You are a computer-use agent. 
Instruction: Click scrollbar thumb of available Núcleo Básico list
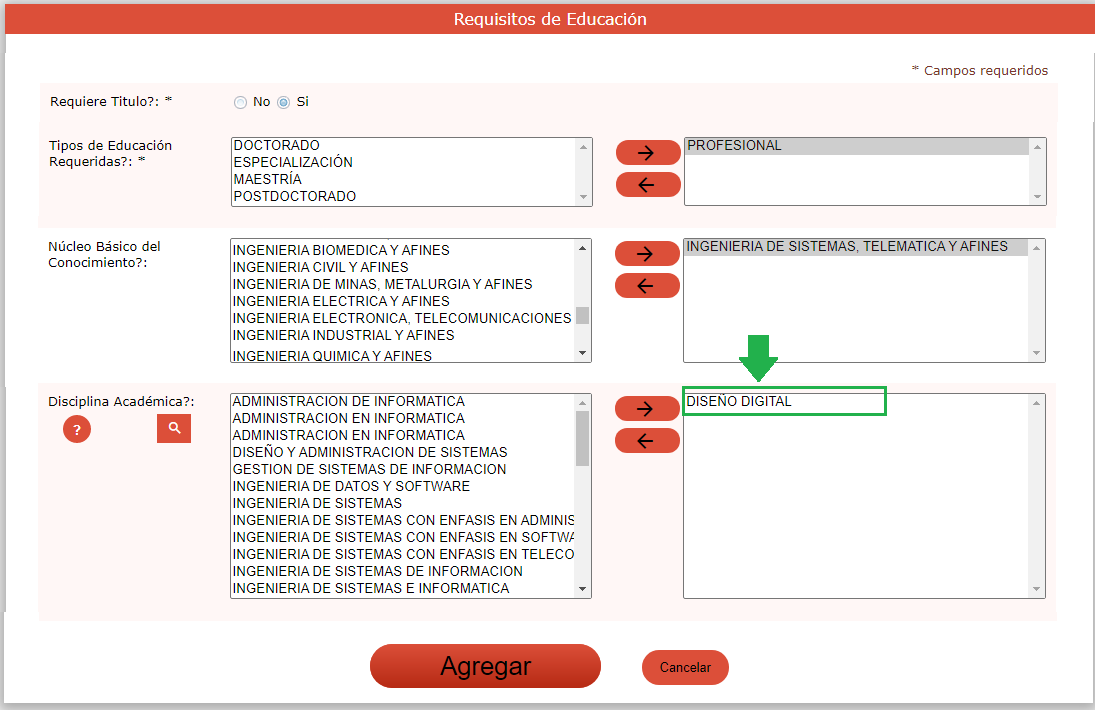point(582,316)
